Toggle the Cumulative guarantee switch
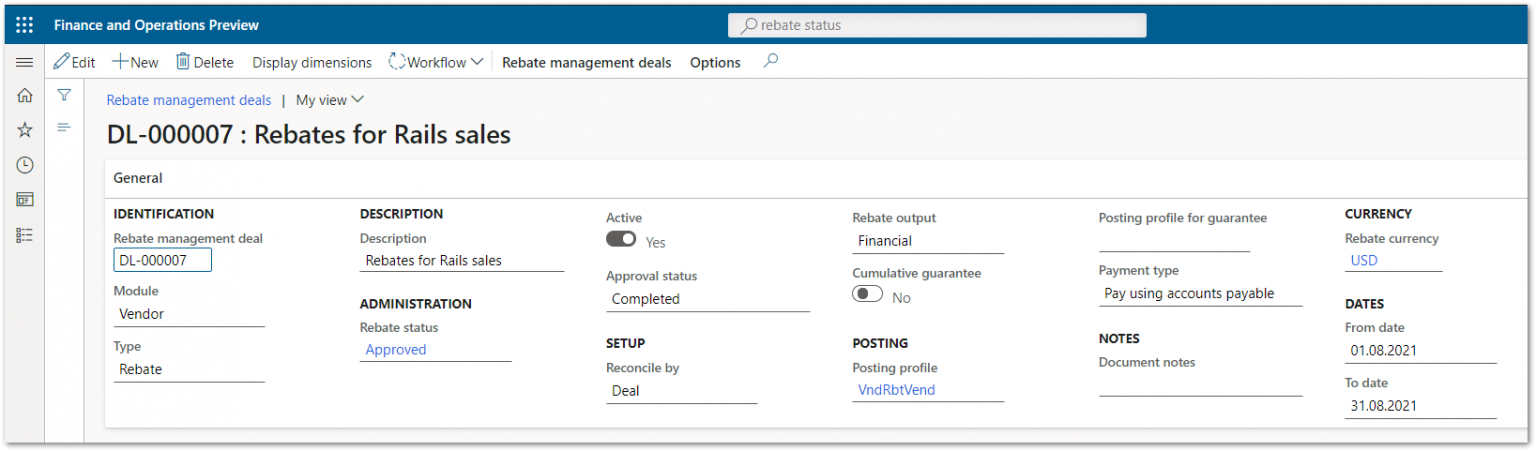This screenshot has height=451, width=1536. (x=867, y=294)
